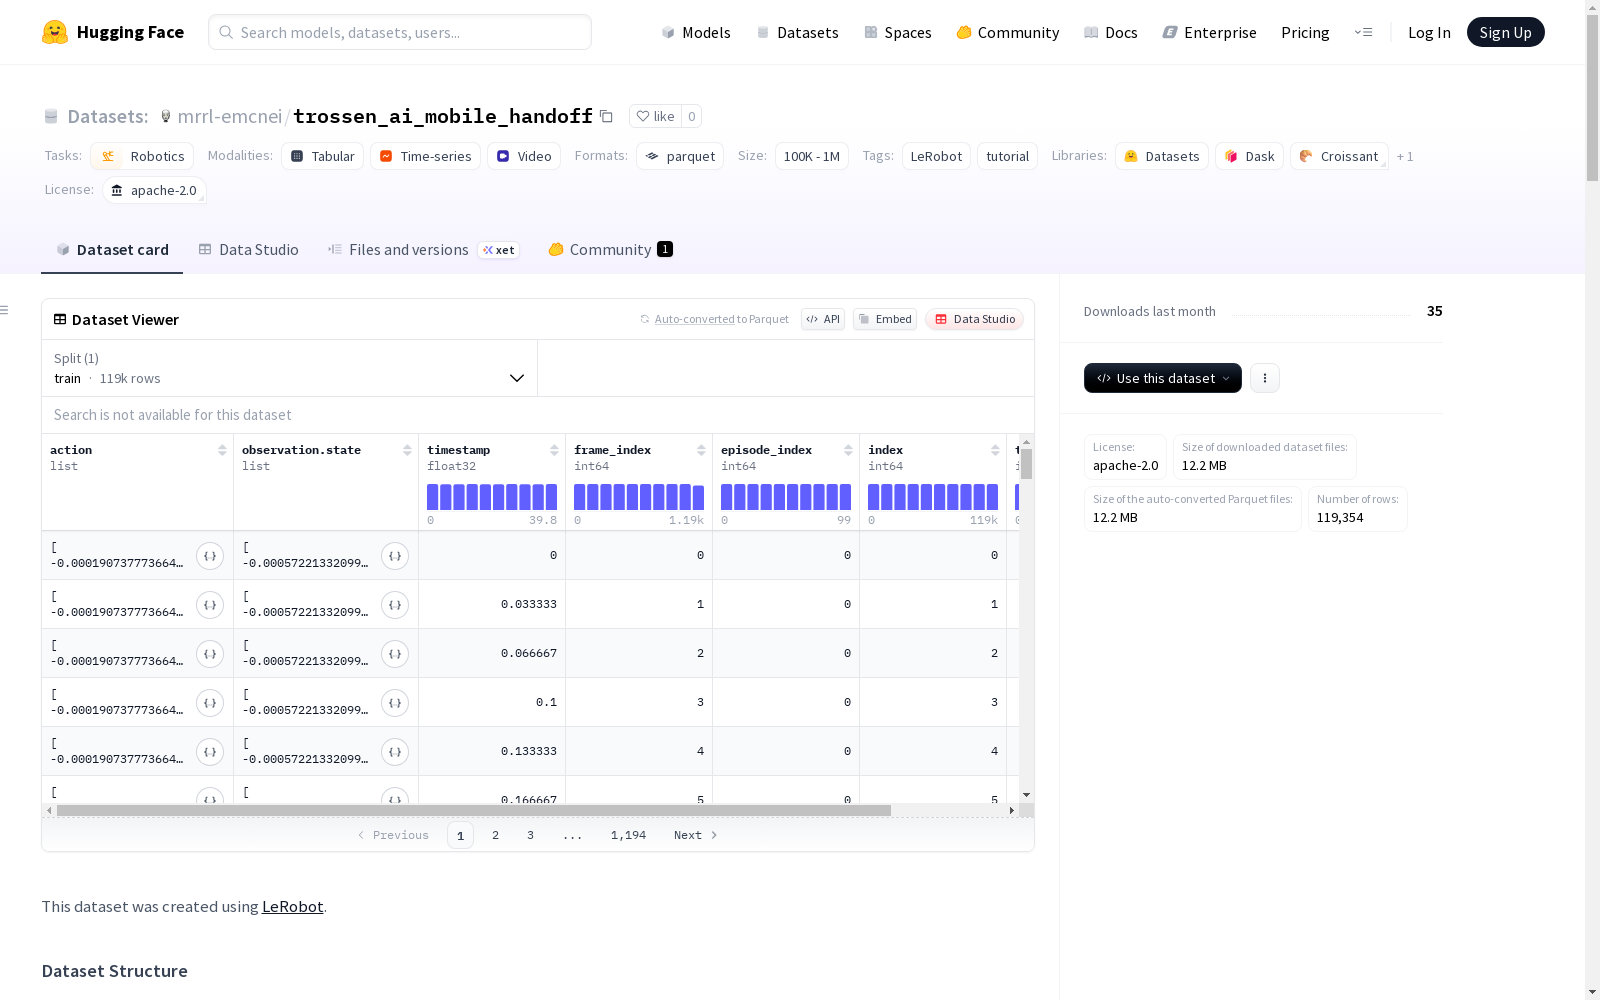This screenshot has height=1000, width=1600.
Task: Click the heart like button
Action: [x=656, y=116]
